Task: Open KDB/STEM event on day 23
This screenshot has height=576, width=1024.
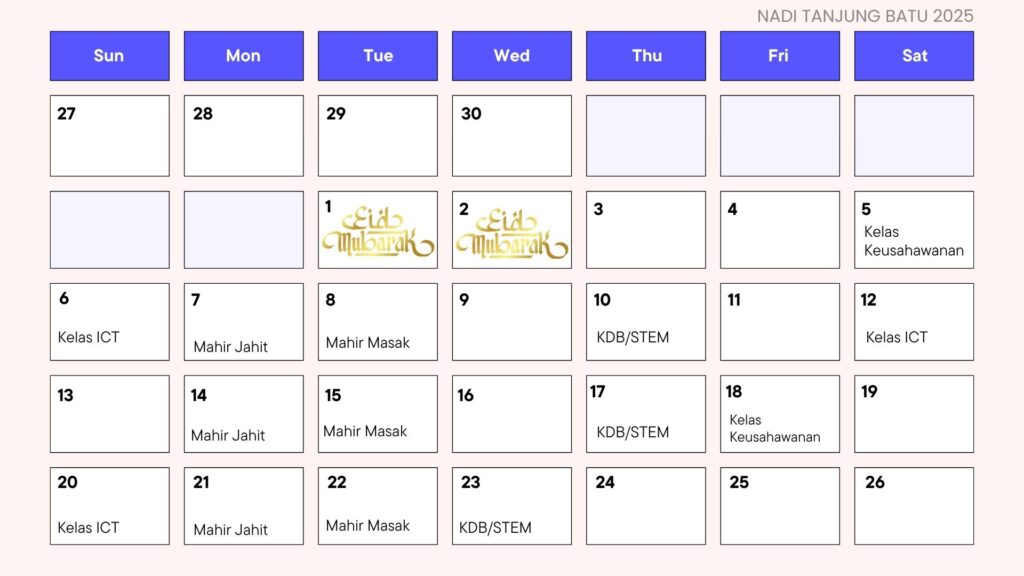Action: point(495,528)
